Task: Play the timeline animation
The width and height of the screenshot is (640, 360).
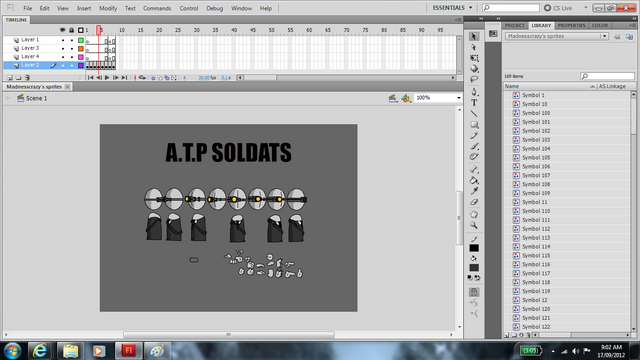Action: 107,78
